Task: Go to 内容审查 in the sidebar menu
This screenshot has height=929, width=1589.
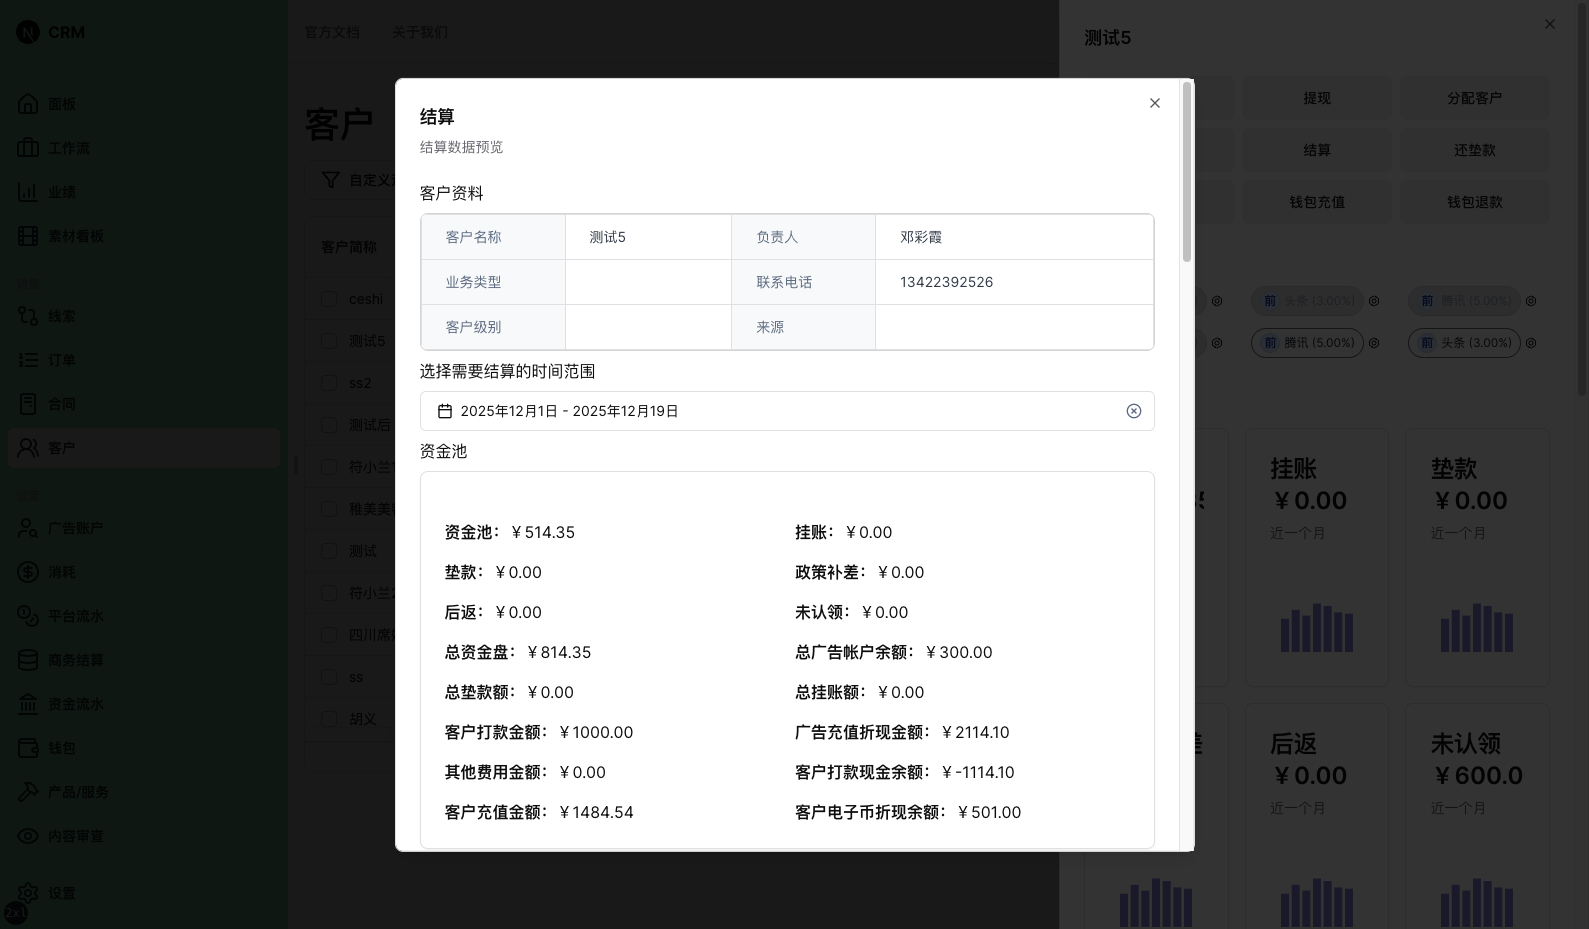Action: pyautogui.click(x=76, y=836)
